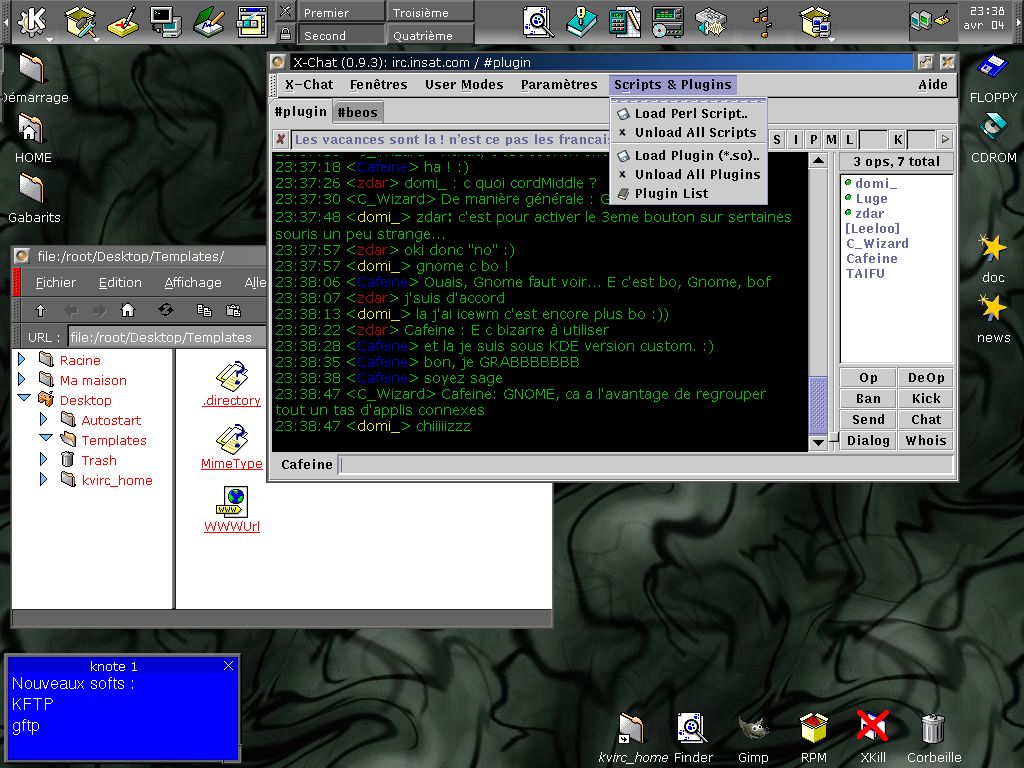
Task: Click the Whois button
Action: coord(926,440)
